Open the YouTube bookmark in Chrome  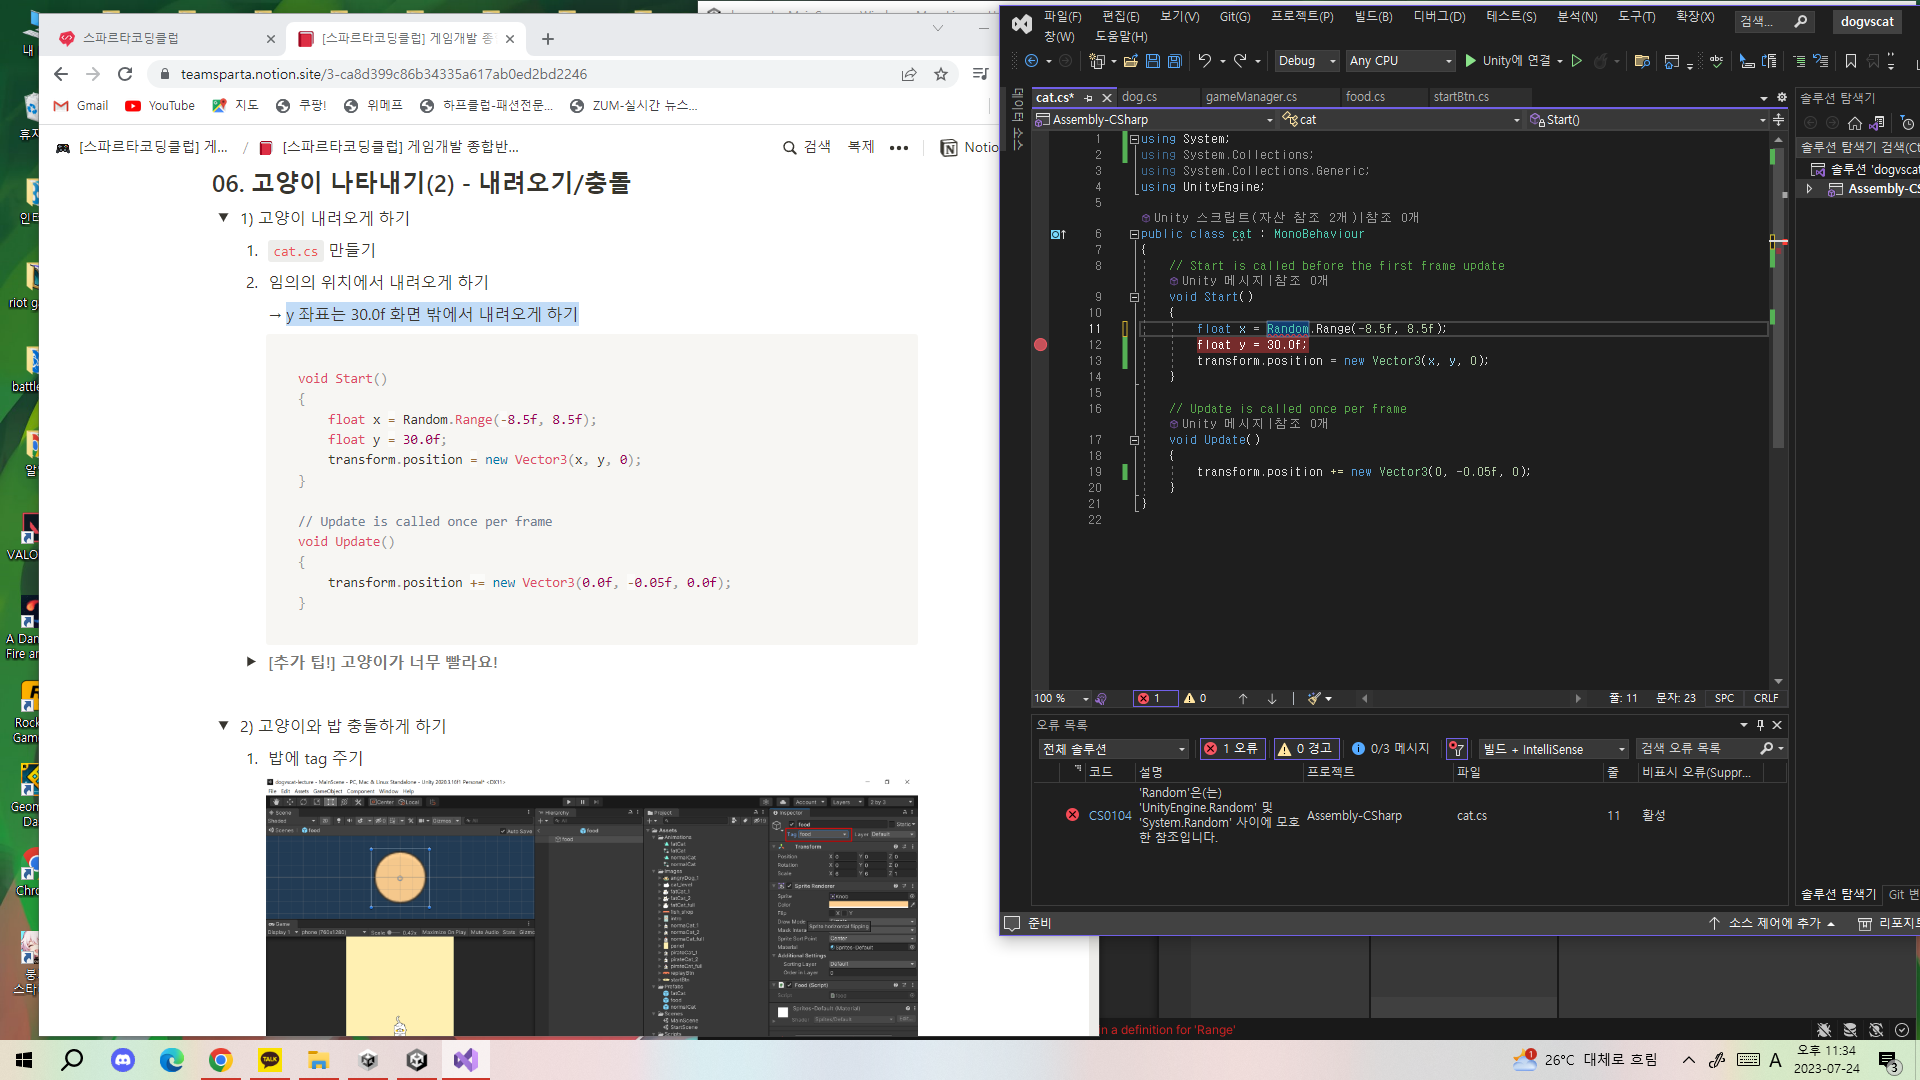pos(160,106)
